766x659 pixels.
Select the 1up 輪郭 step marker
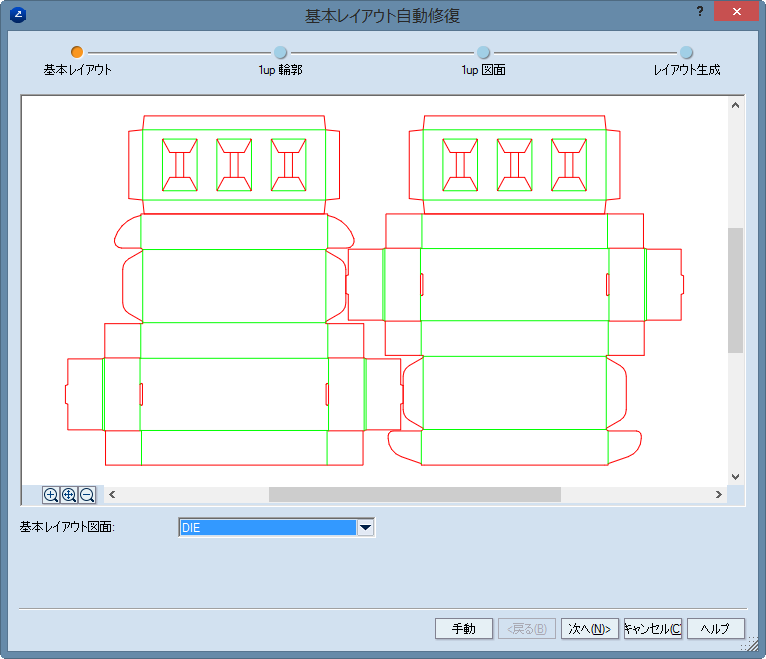click(x=280, y=52)
